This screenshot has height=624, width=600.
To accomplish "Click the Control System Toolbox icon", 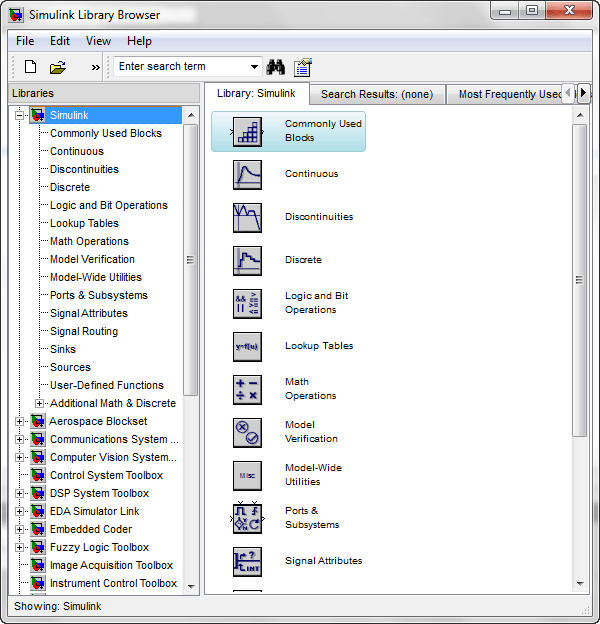I will 38,475.
